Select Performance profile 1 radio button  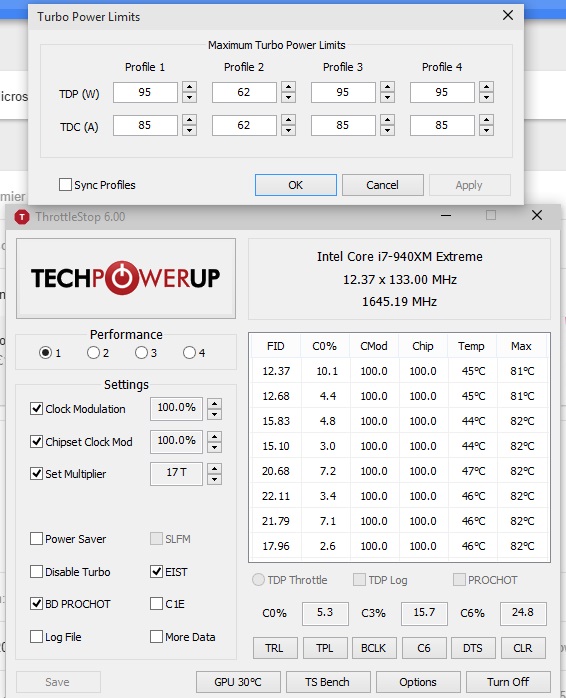[x=45, y=353]
